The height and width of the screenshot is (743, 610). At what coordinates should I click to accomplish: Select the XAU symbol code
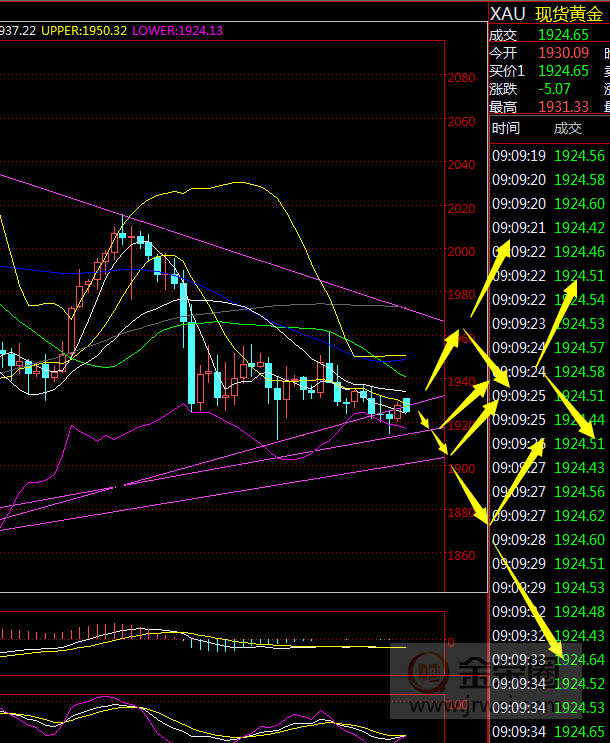point(507,14)
